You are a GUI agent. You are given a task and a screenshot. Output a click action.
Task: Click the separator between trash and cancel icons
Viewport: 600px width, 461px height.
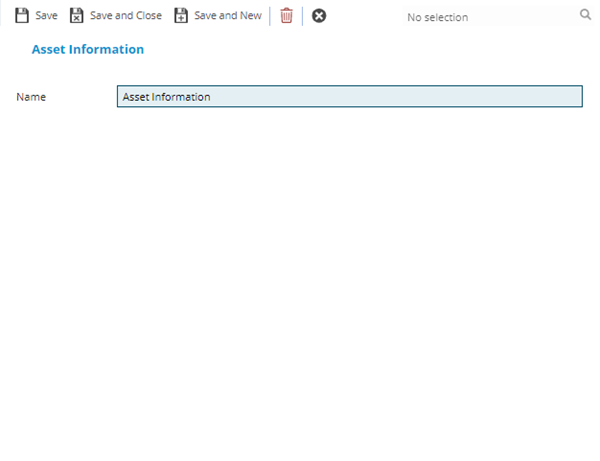pos(303,16)
